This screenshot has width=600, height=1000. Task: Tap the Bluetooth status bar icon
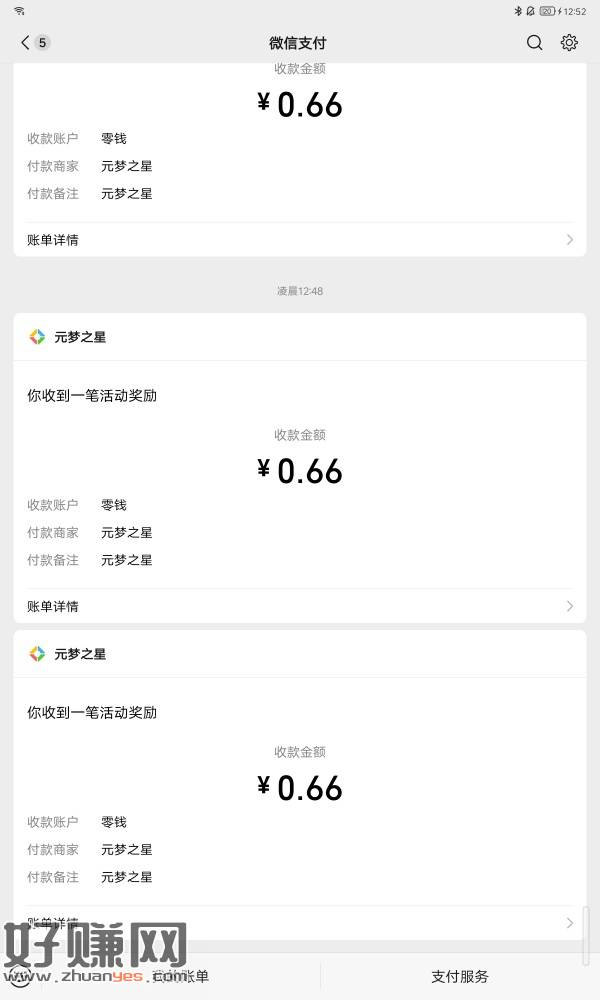(518, 11)
